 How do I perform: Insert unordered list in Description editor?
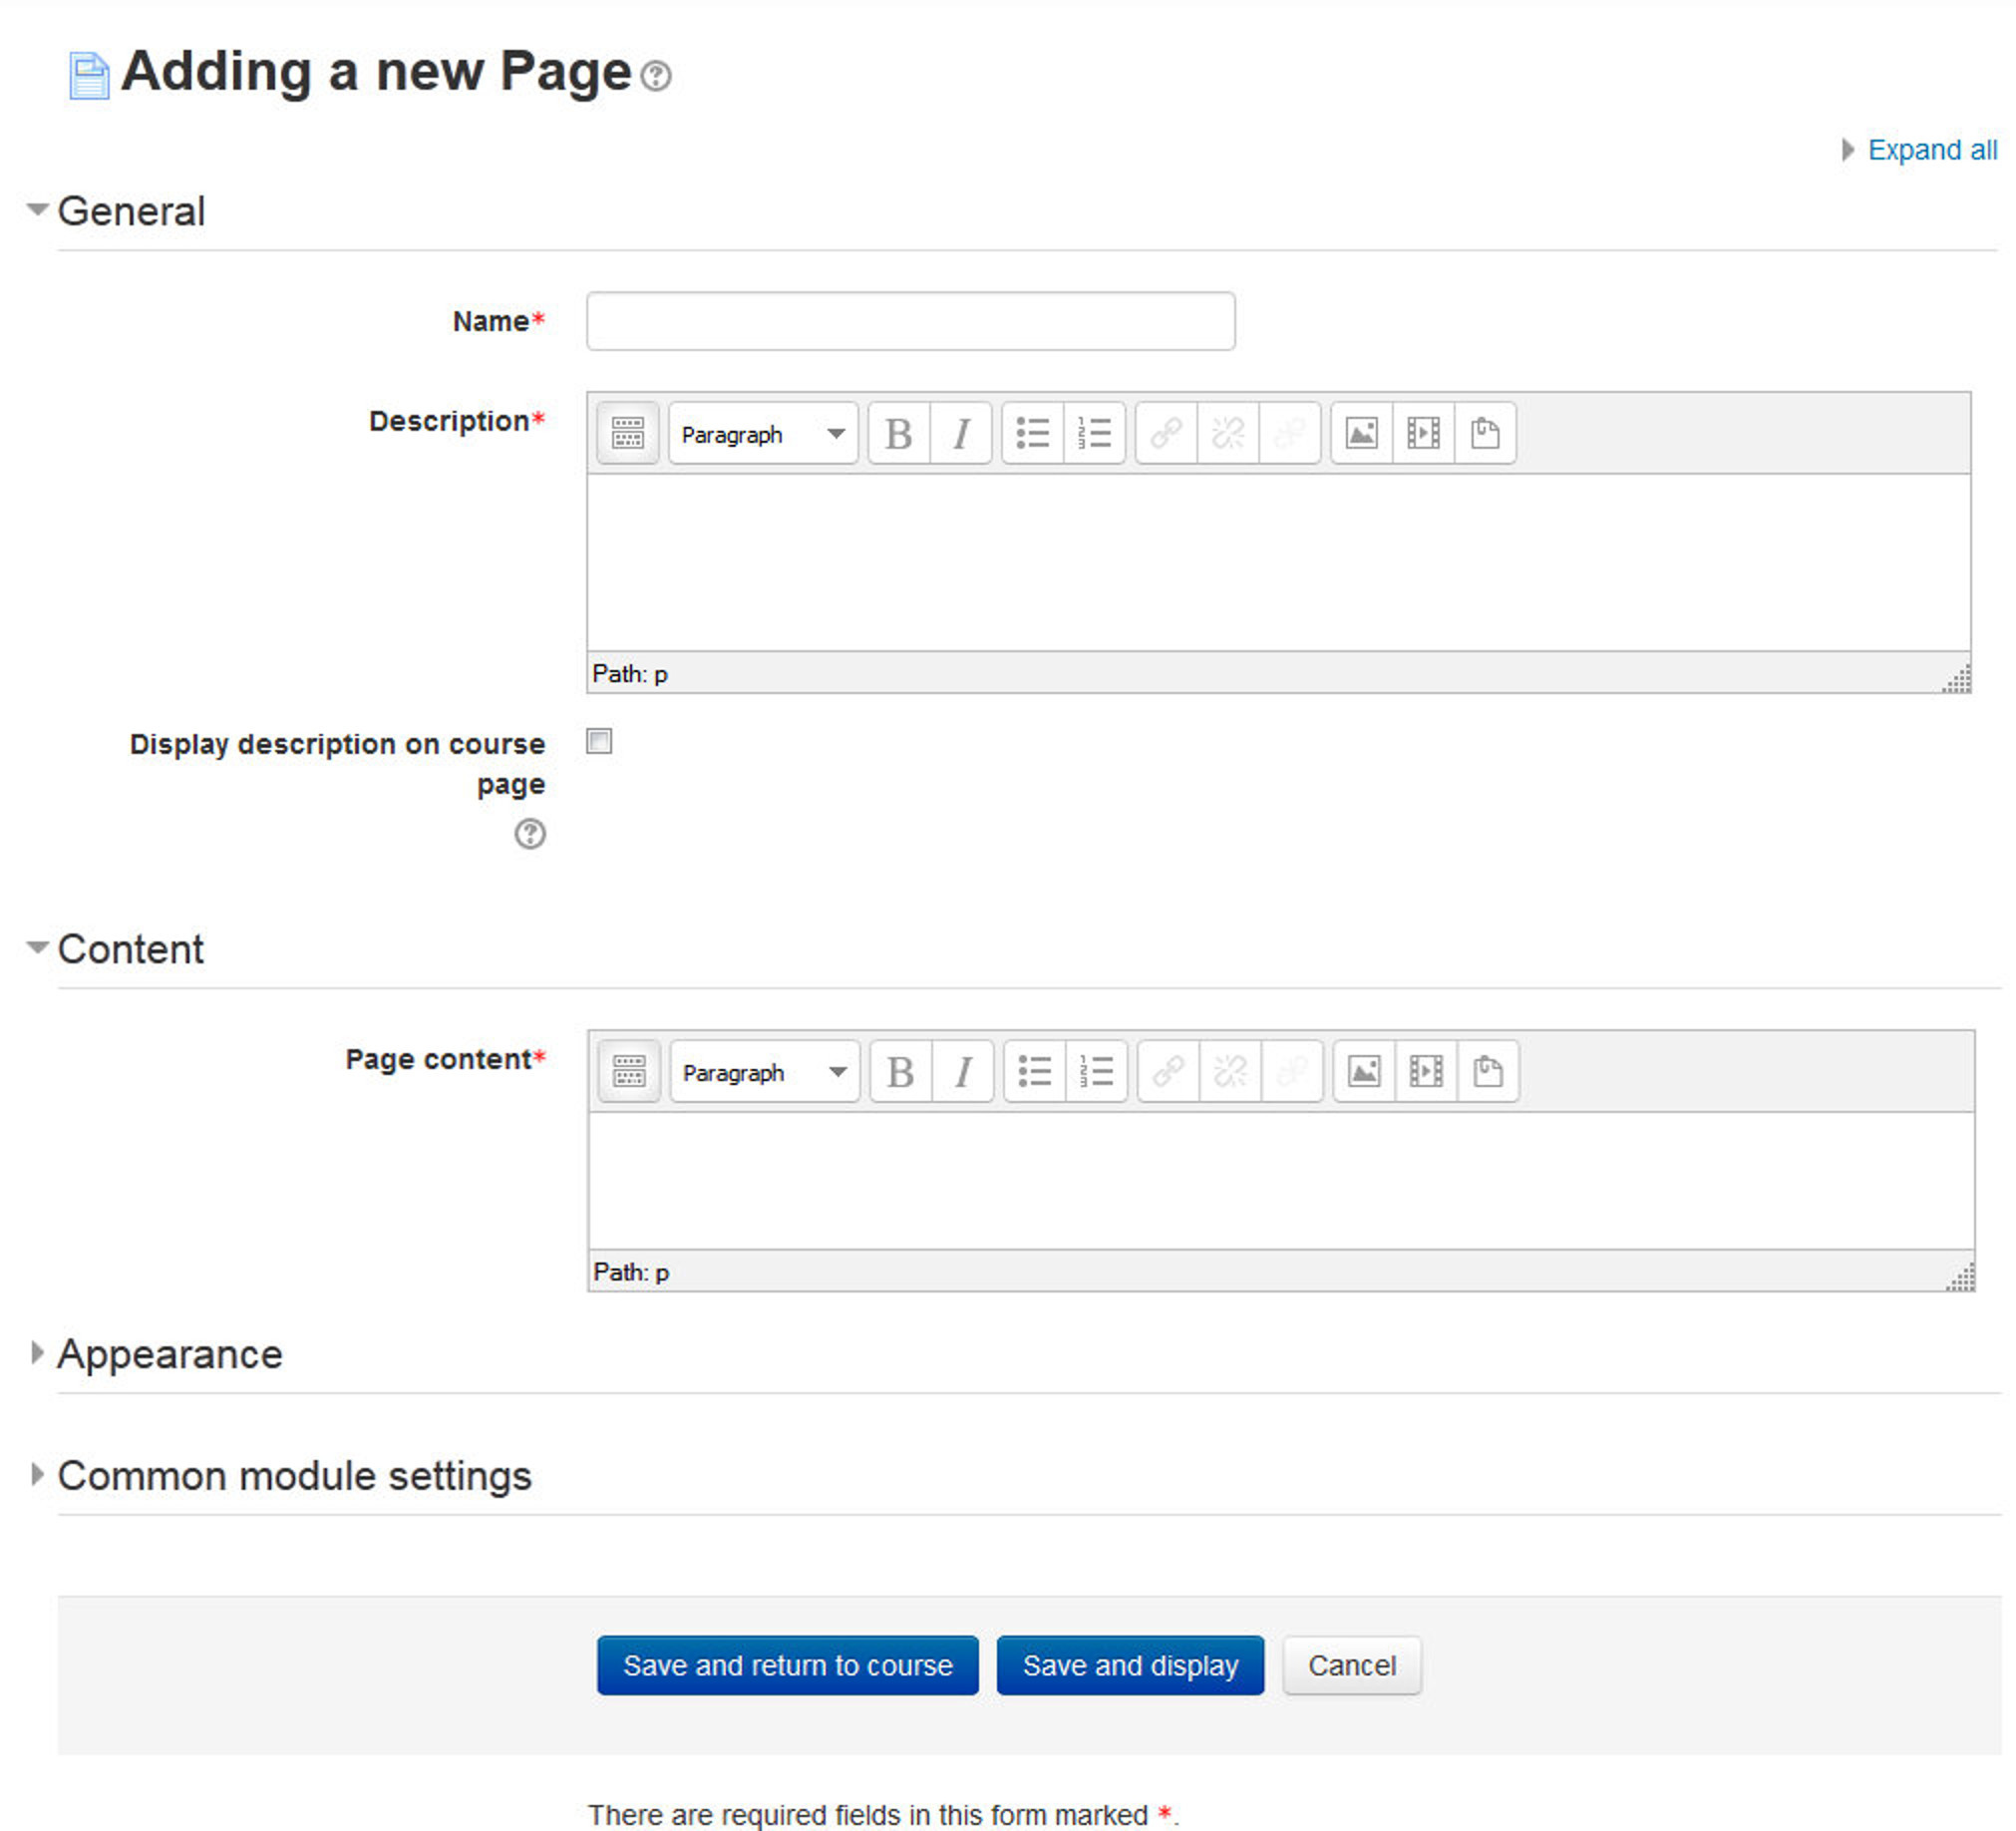coord(1032,433)
